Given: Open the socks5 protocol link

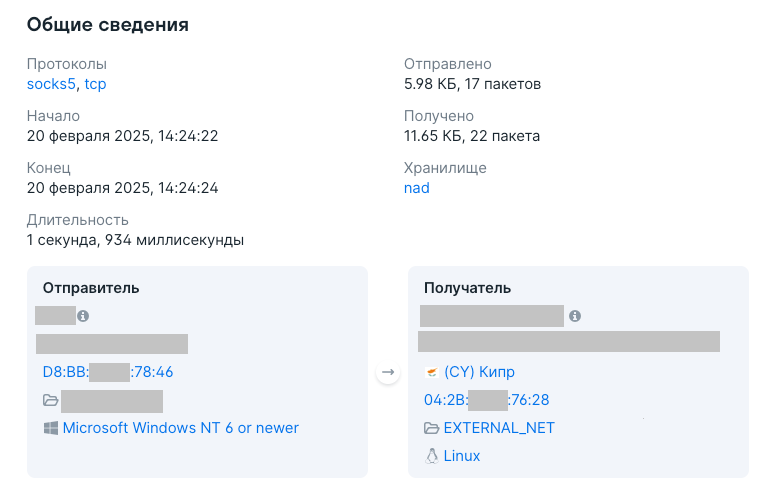Looking at the screenshot, I should 51,84.
